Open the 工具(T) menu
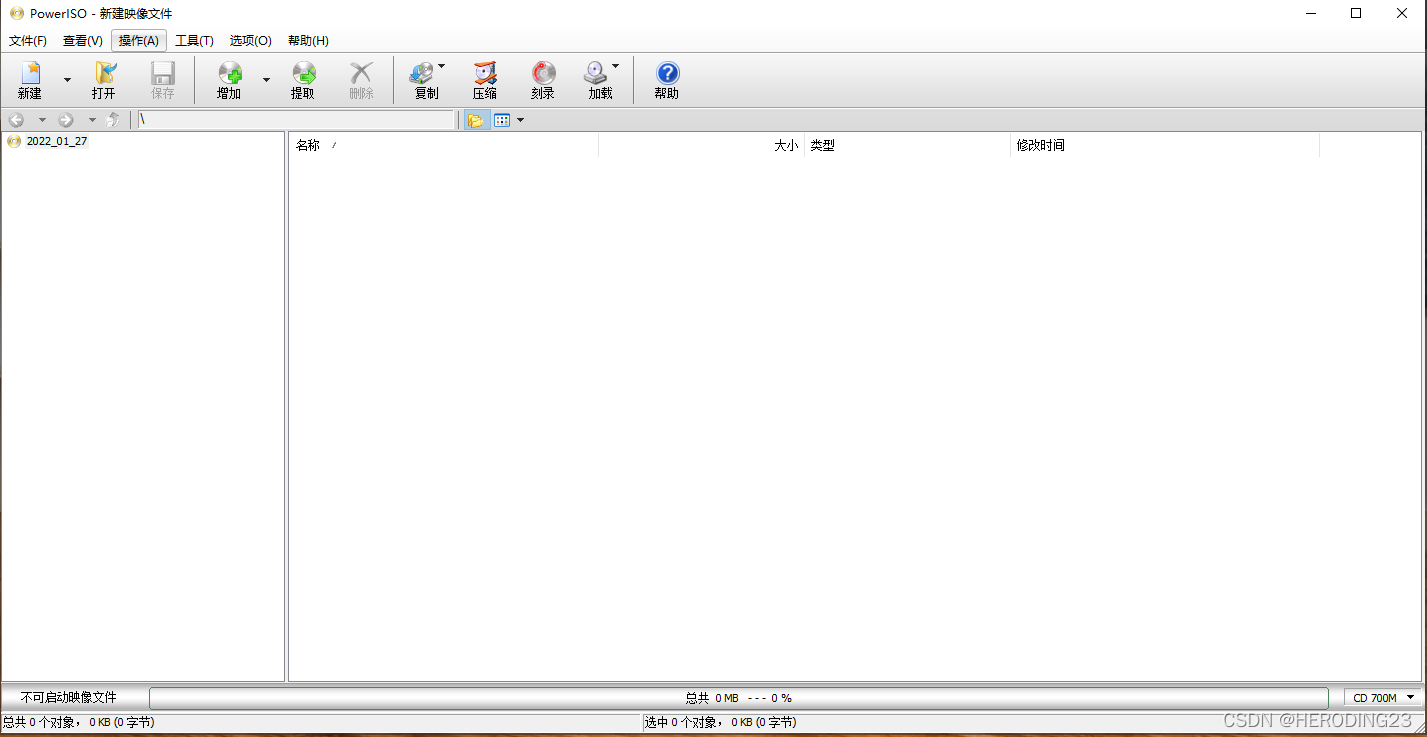The width and height of the screenshot is (1427, 737). pyautogui.click(x=195, y=41)
